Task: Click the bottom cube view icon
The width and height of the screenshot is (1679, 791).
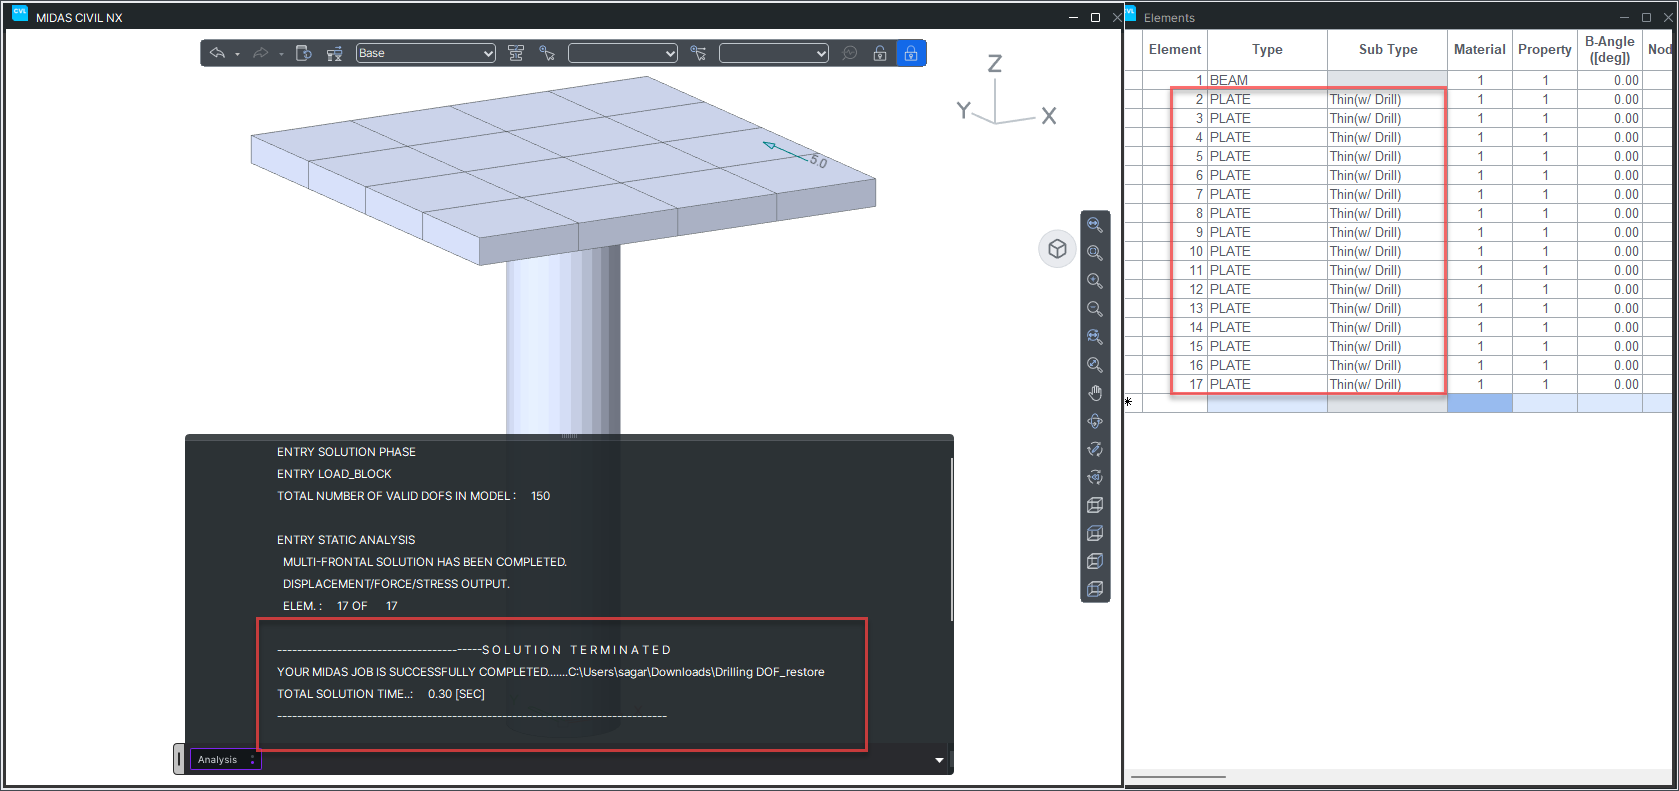Action: pos(1095,589)
